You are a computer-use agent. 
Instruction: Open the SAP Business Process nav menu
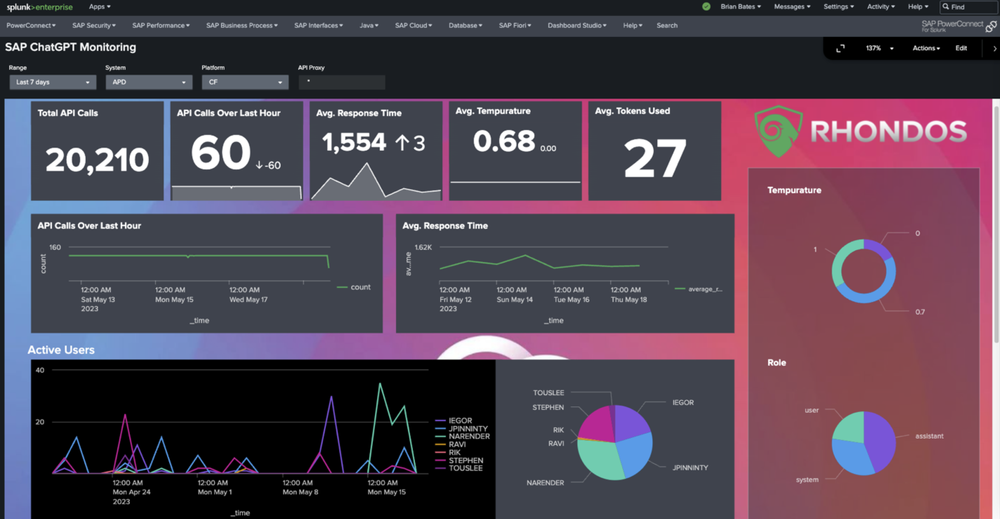click(x=242, y=26)
